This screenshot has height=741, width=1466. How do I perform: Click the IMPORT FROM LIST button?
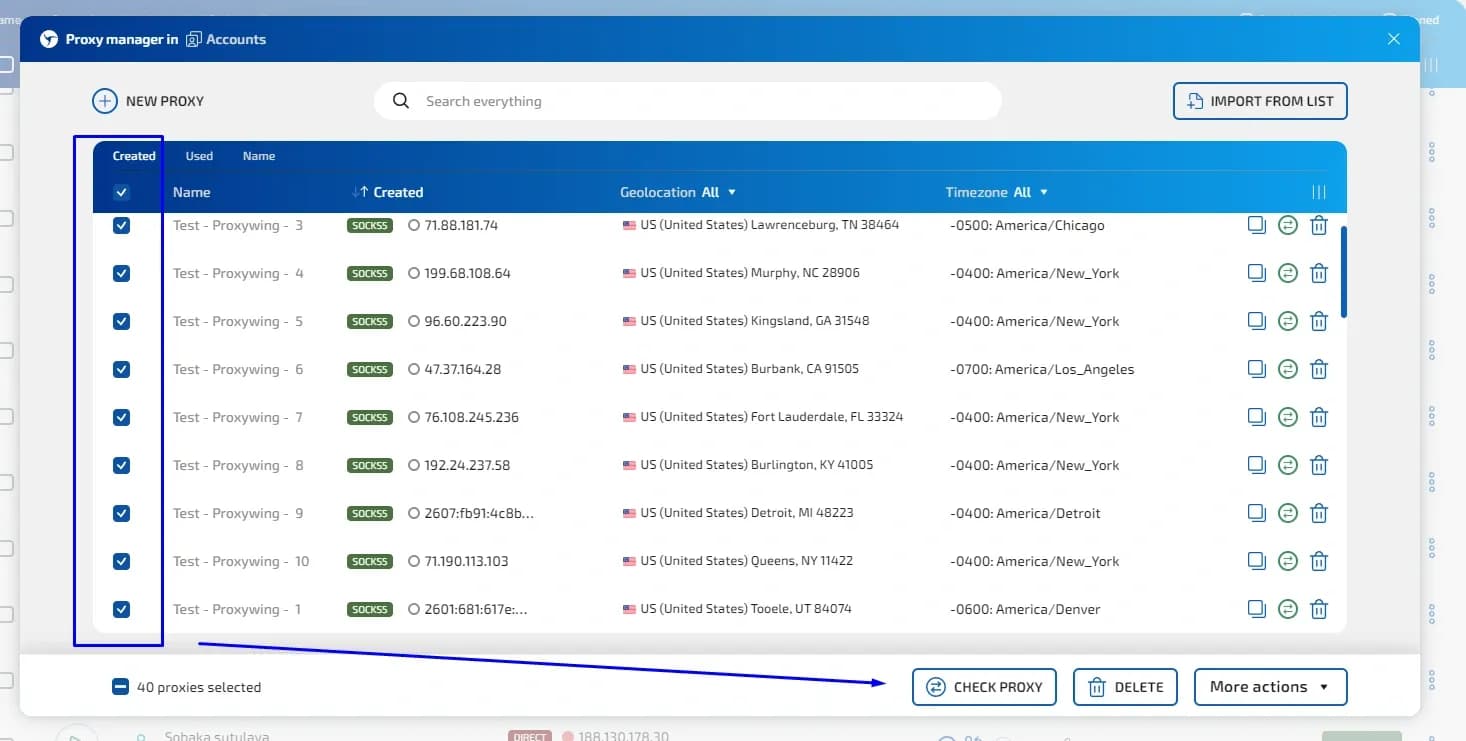tap(1259, 101)
